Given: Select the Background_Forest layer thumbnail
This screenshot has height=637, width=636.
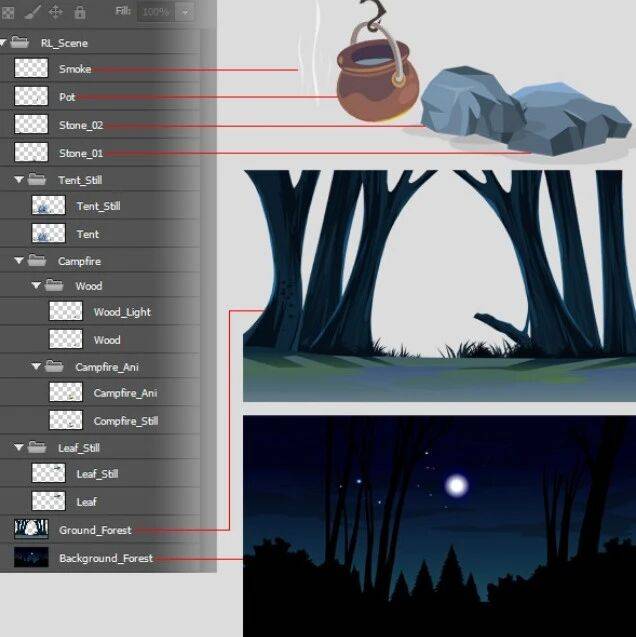Looking at the screenshot, I should coord(31,557).
